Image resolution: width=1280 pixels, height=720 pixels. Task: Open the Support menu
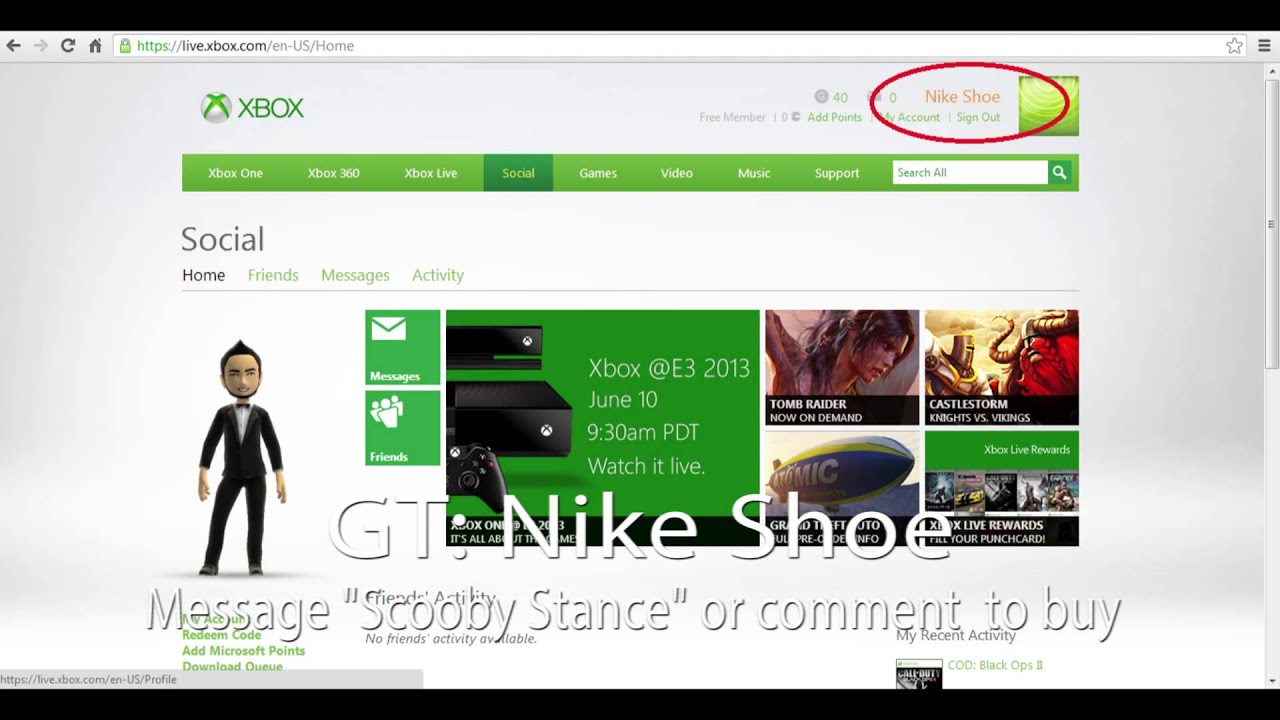point(836,173)
